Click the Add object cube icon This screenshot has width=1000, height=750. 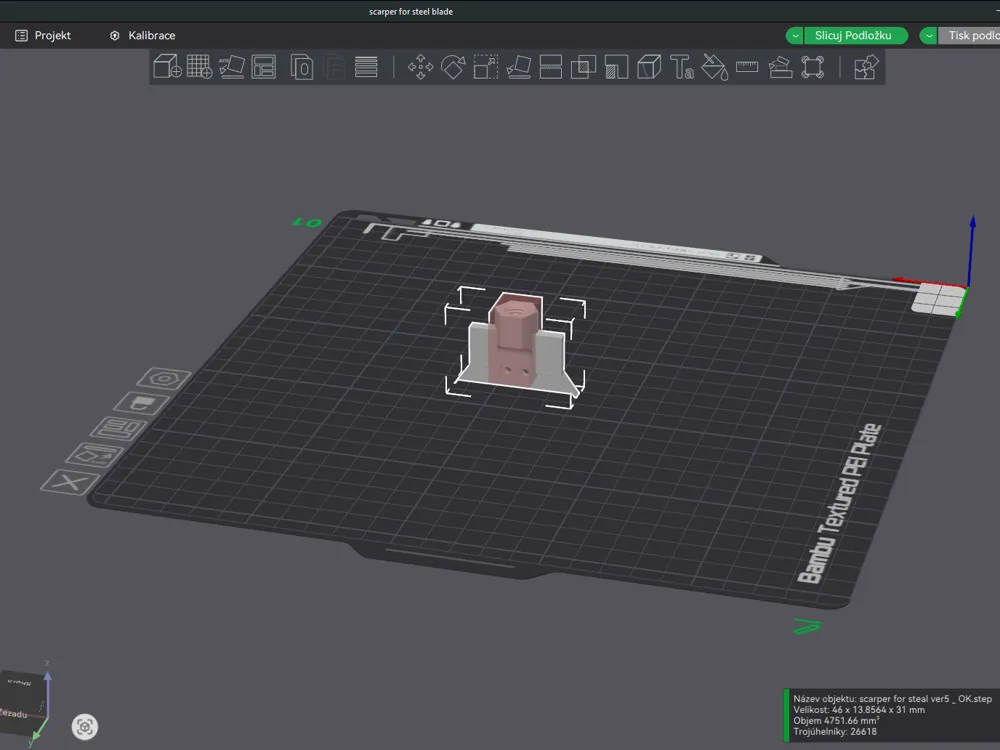click(x=167, y=67)
